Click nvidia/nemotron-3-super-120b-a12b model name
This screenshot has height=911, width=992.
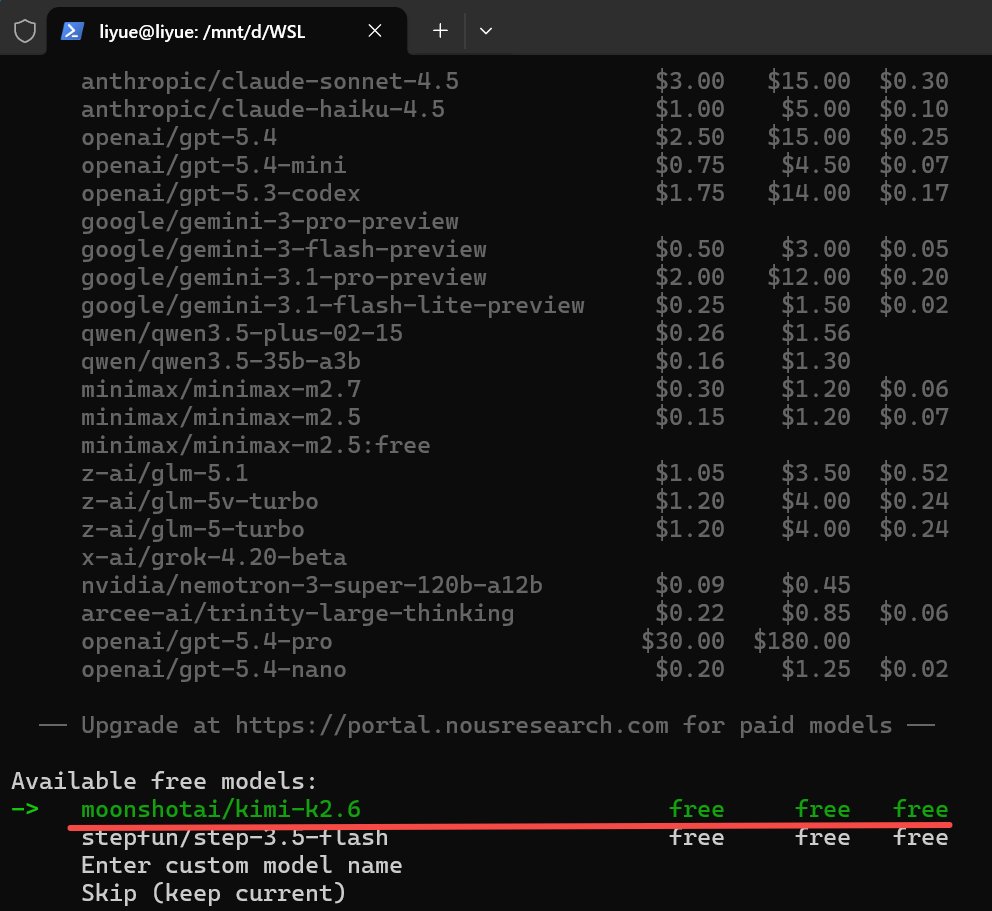pos(312,585)
